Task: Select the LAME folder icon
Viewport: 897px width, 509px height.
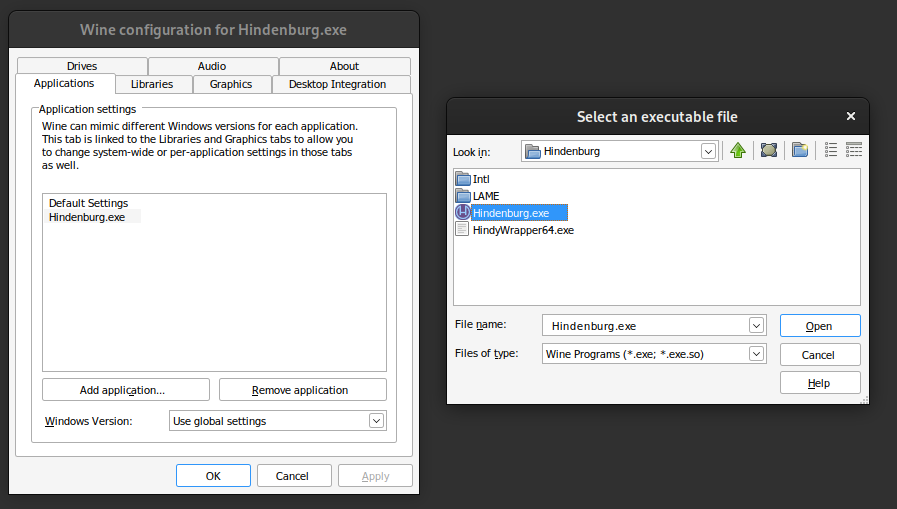Action: tap(463, 196)
